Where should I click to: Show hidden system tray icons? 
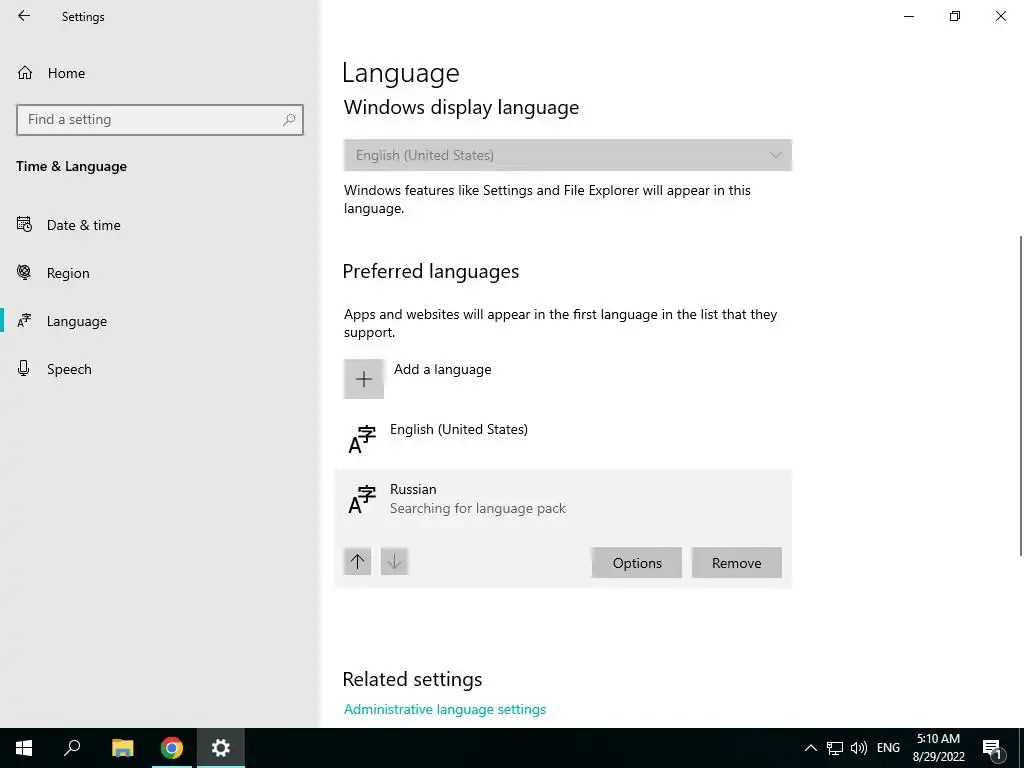click(810, 748)
